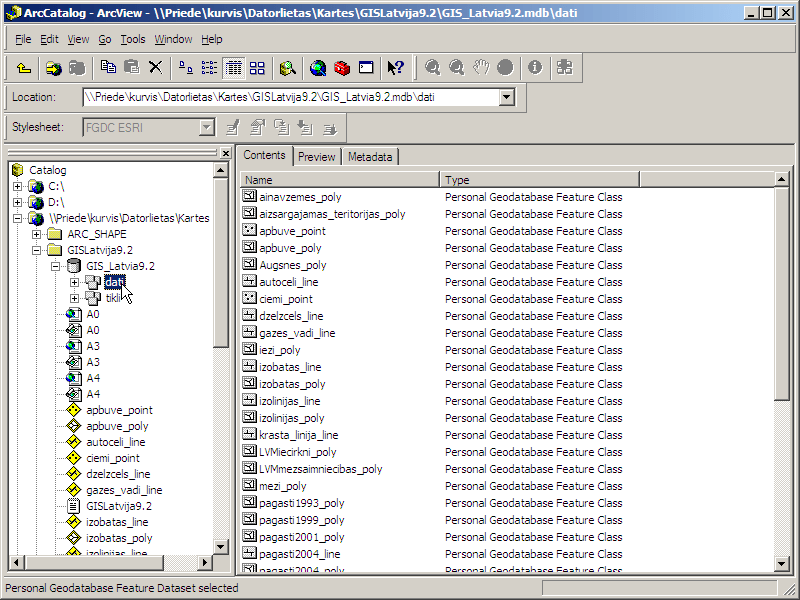Viewport: 800px width, 600px height.
Task: Click the Paste toolbar icon
Action: (x=132, y=67)
